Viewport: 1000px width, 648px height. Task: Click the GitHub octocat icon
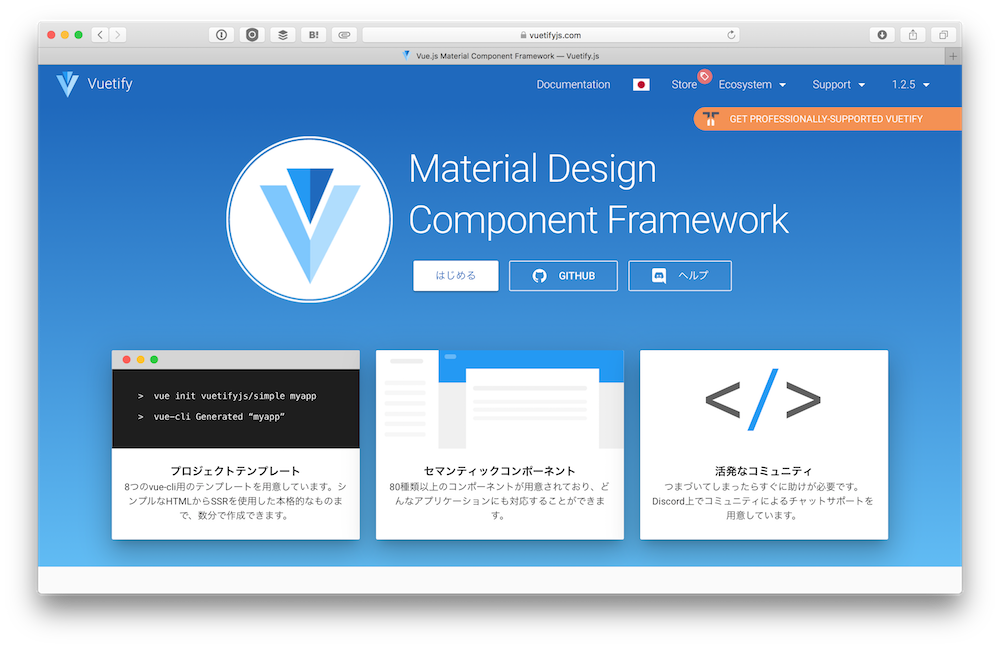pyautogui.click(x=540, y=276)
